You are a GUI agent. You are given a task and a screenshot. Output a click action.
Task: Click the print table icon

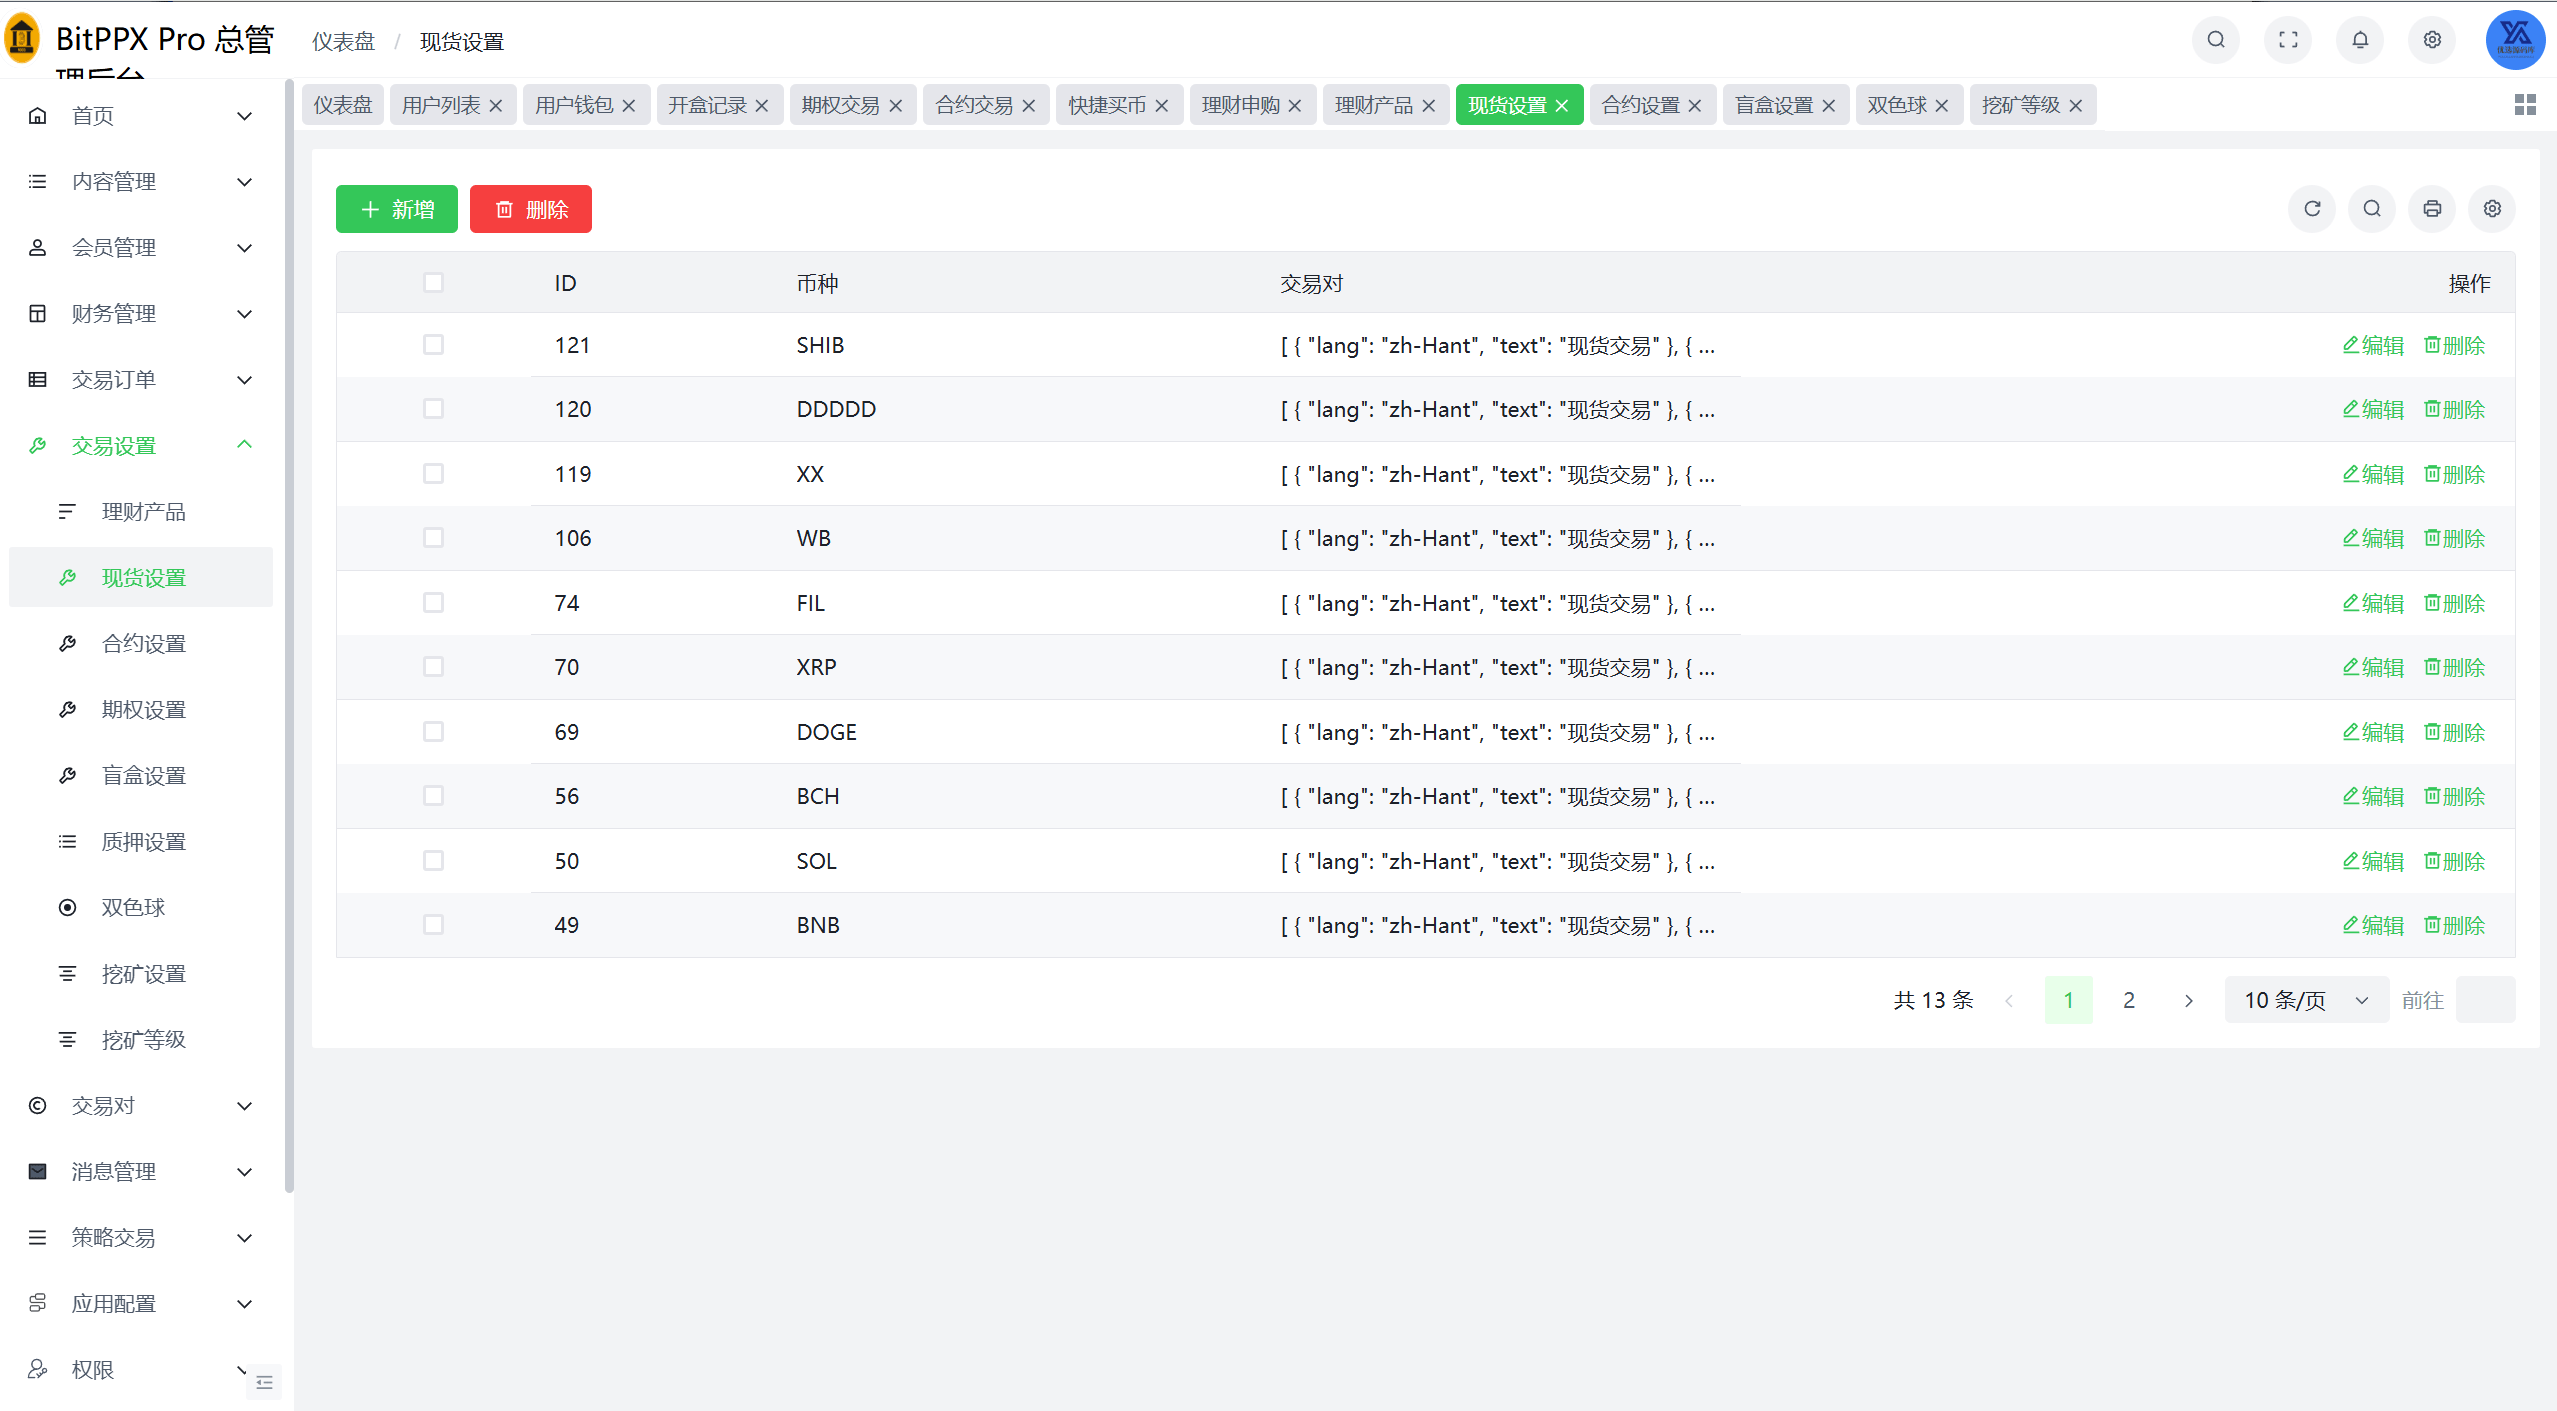point(2432,209)
